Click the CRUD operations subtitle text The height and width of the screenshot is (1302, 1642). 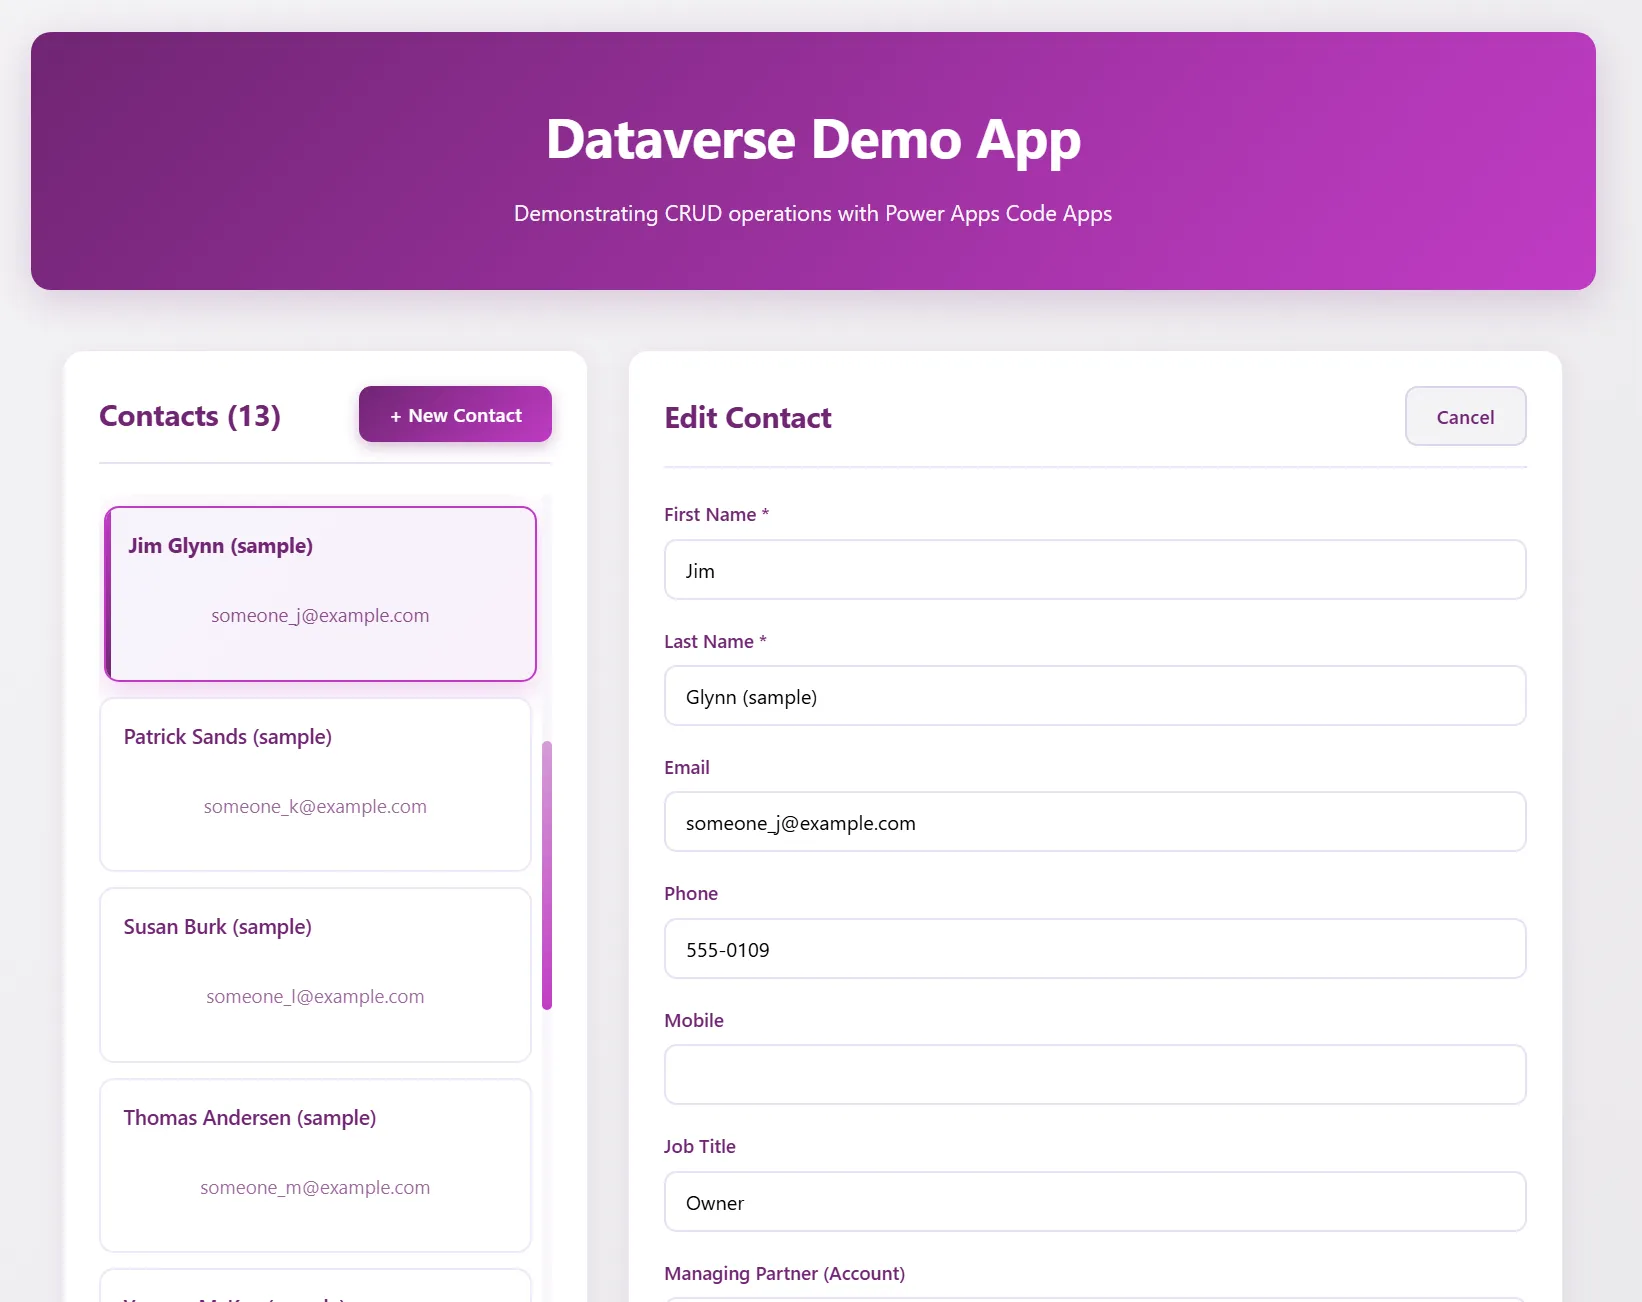813,213
